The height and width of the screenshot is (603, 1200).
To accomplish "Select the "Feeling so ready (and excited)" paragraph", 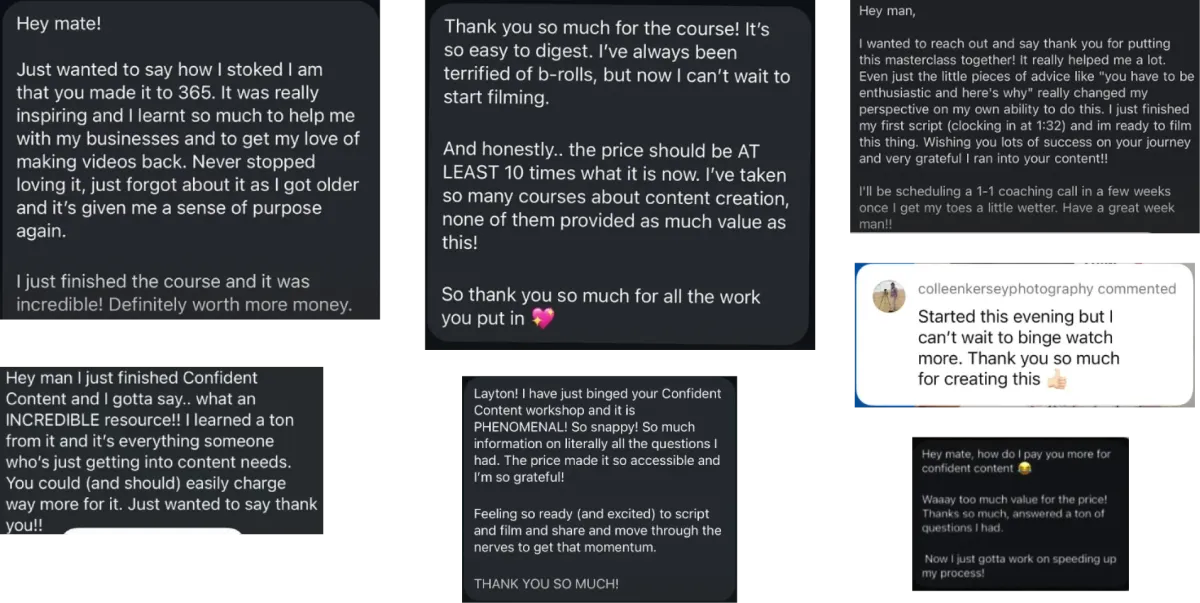I will coord(597,530).
